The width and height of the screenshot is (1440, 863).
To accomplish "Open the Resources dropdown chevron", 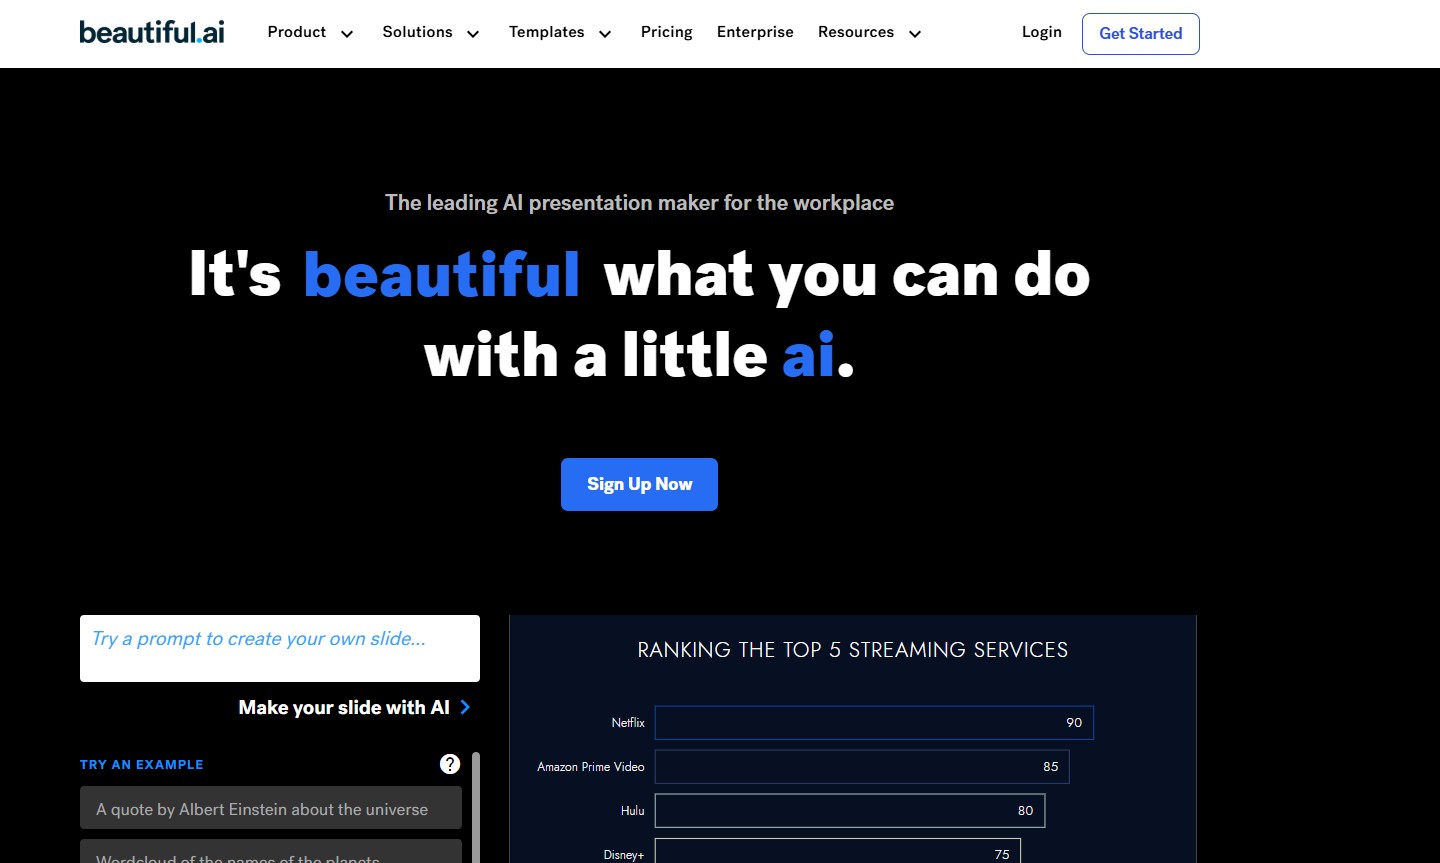I will 914,34.
